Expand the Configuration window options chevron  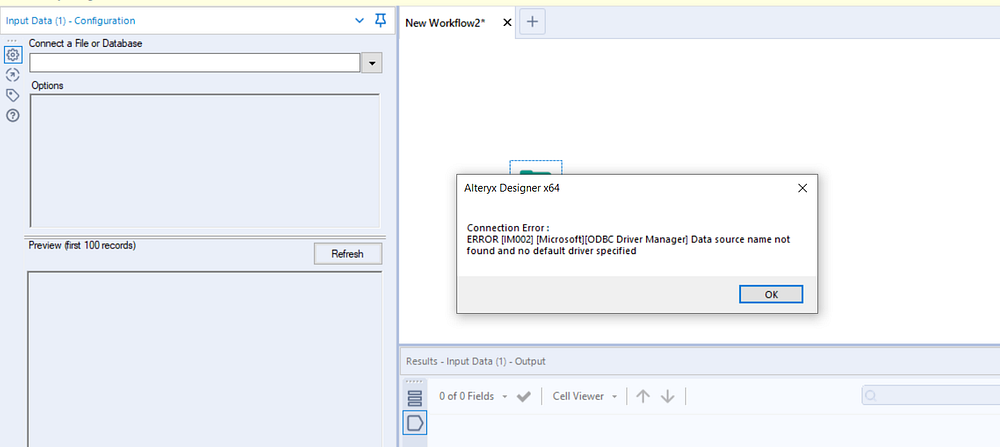359,21
